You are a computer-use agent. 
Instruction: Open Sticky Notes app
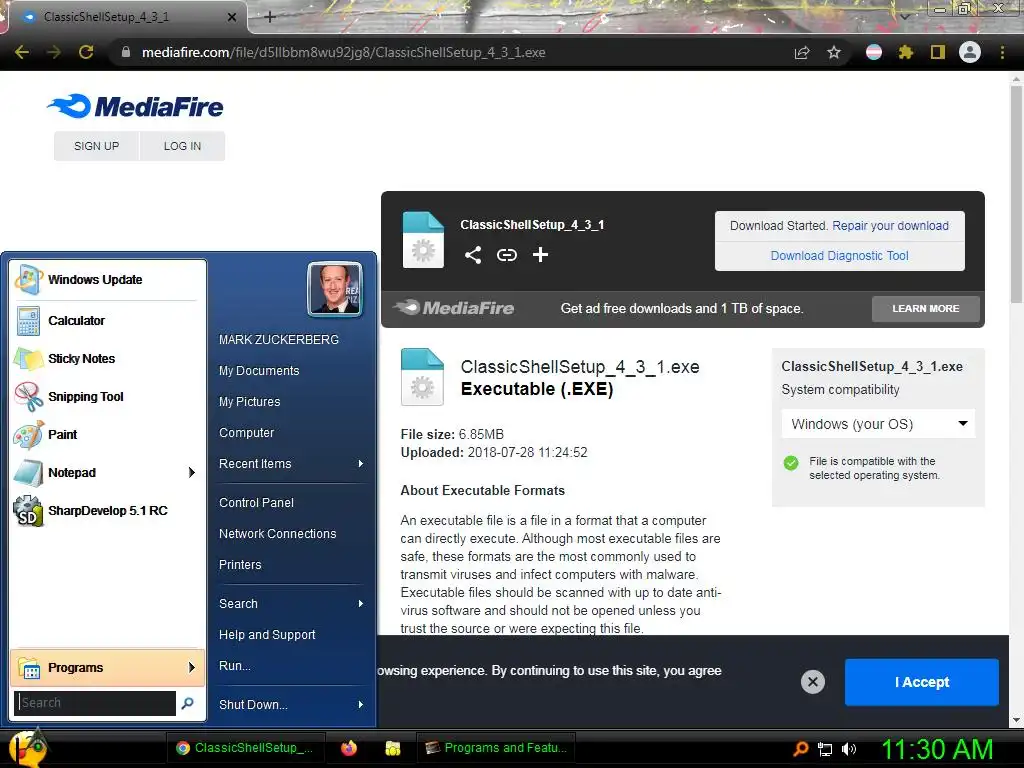pos(108,359)
